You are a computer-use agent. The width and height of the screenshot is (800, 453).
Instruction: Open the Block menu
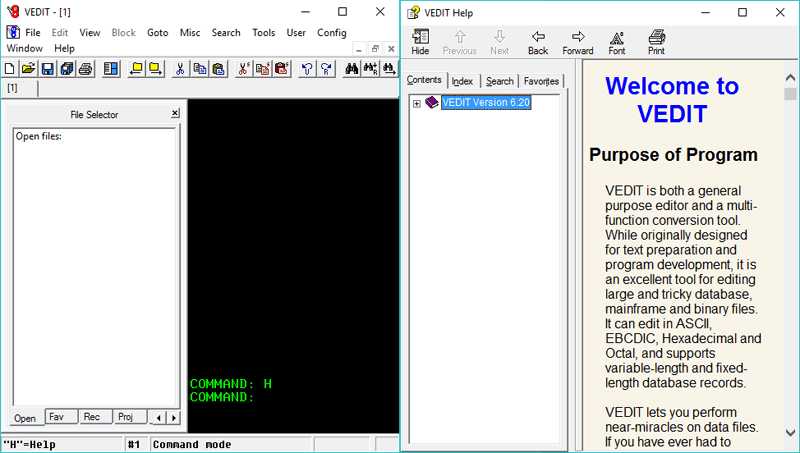(x=123, y=33)
